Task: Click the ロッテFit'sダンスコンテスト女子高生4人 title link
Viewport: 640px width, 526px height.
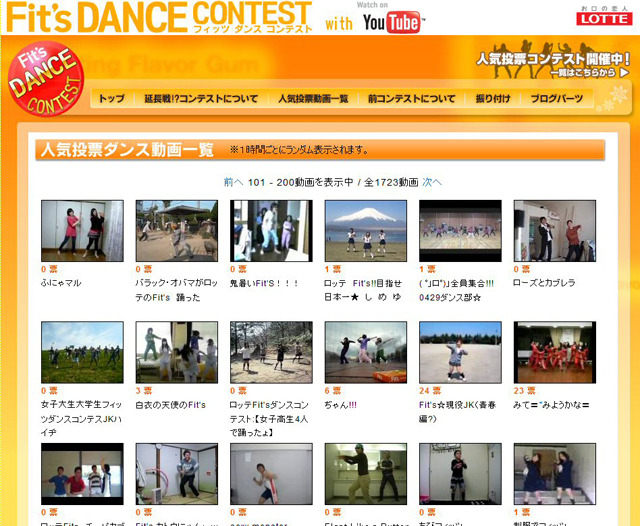Action: [269, 419]
